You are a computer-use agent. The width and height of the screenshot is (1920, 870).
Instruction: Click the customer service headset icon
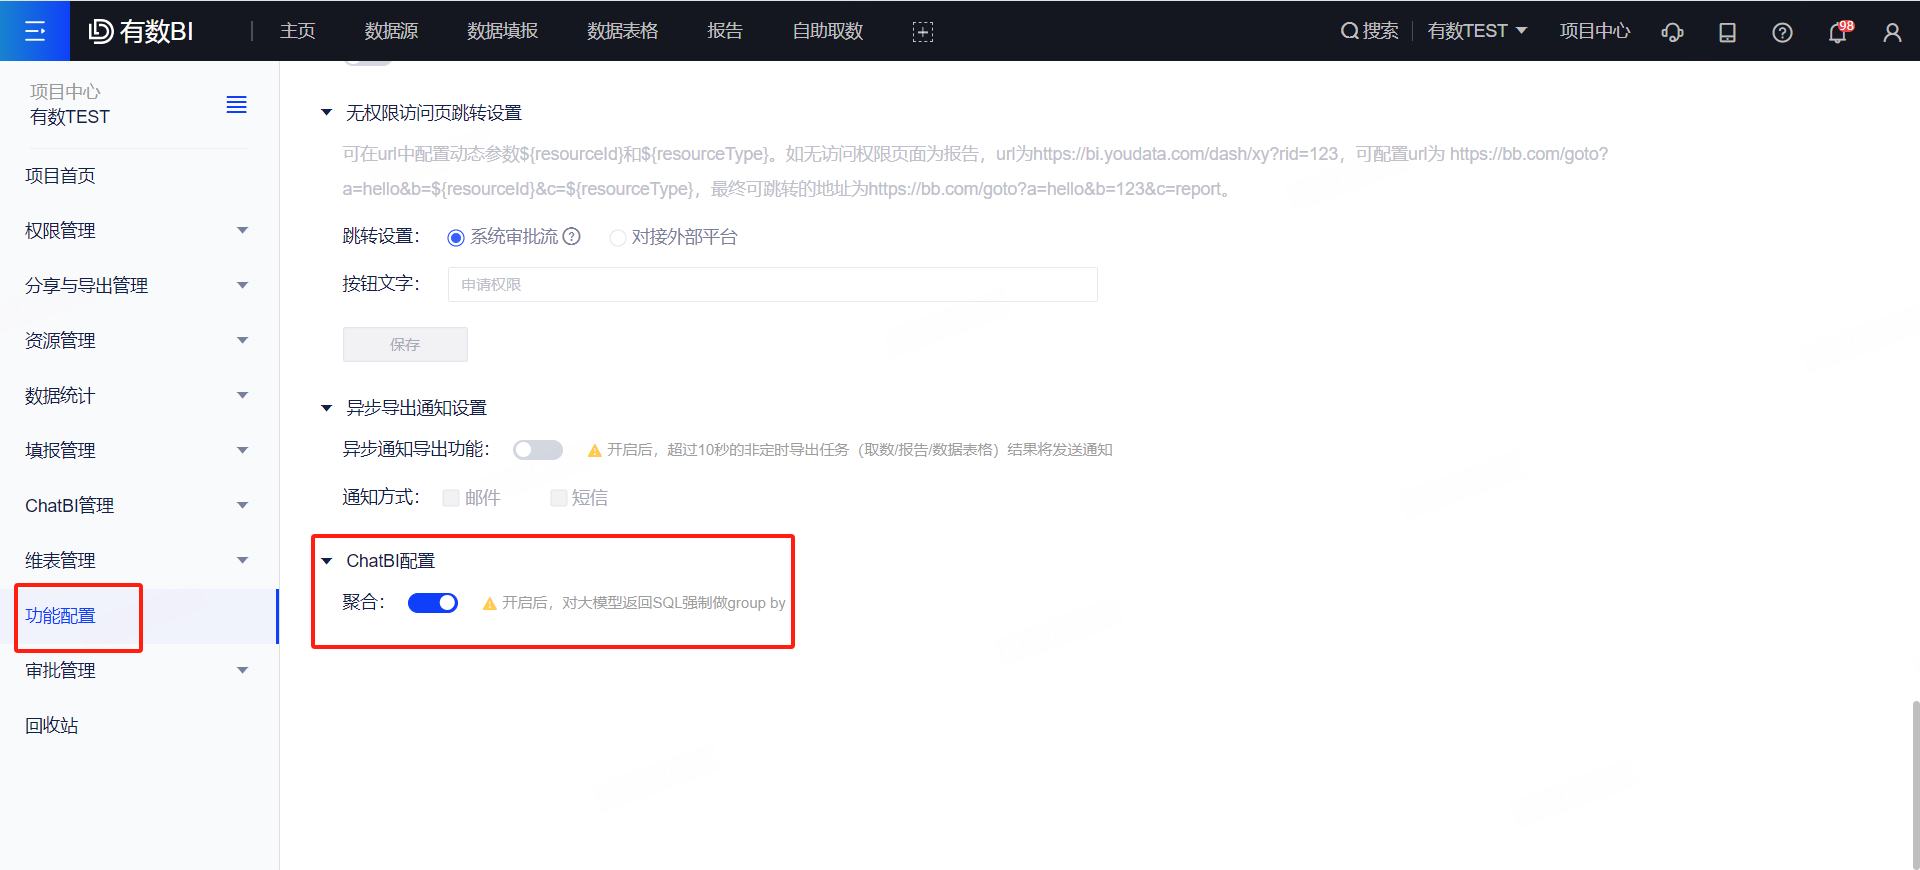pos(1672,32)
